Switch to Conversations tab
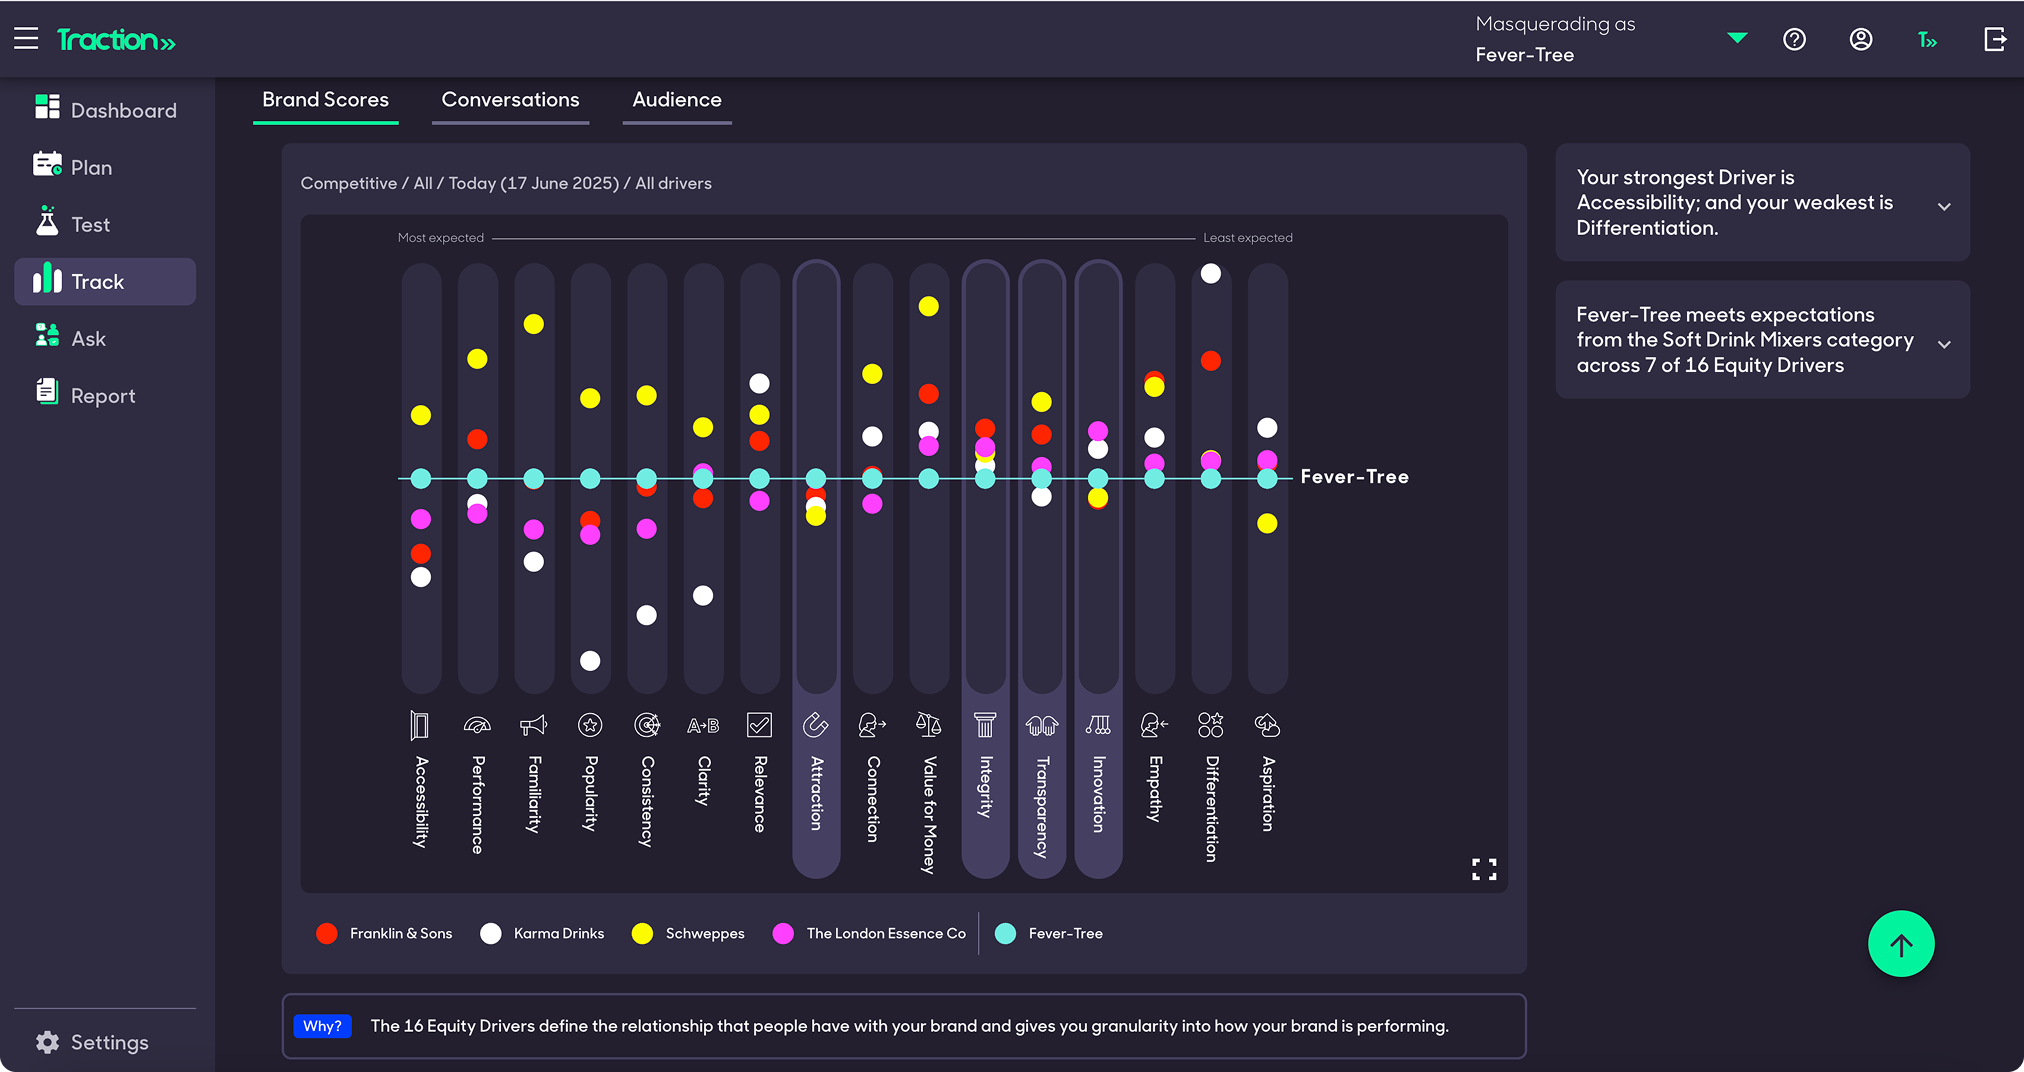The width and height of the screenshot is (2024, 1072). point(510,100)
